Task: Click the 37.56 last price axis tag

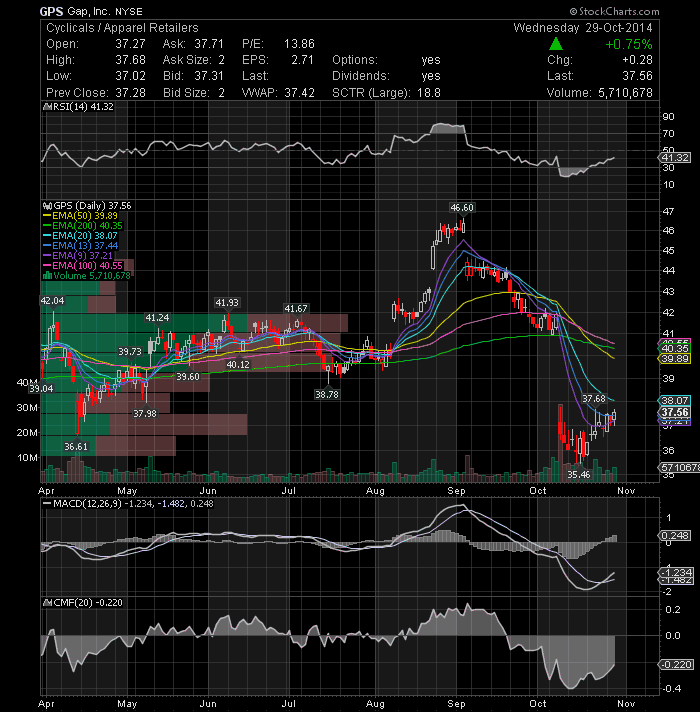Action: point(674,412)
